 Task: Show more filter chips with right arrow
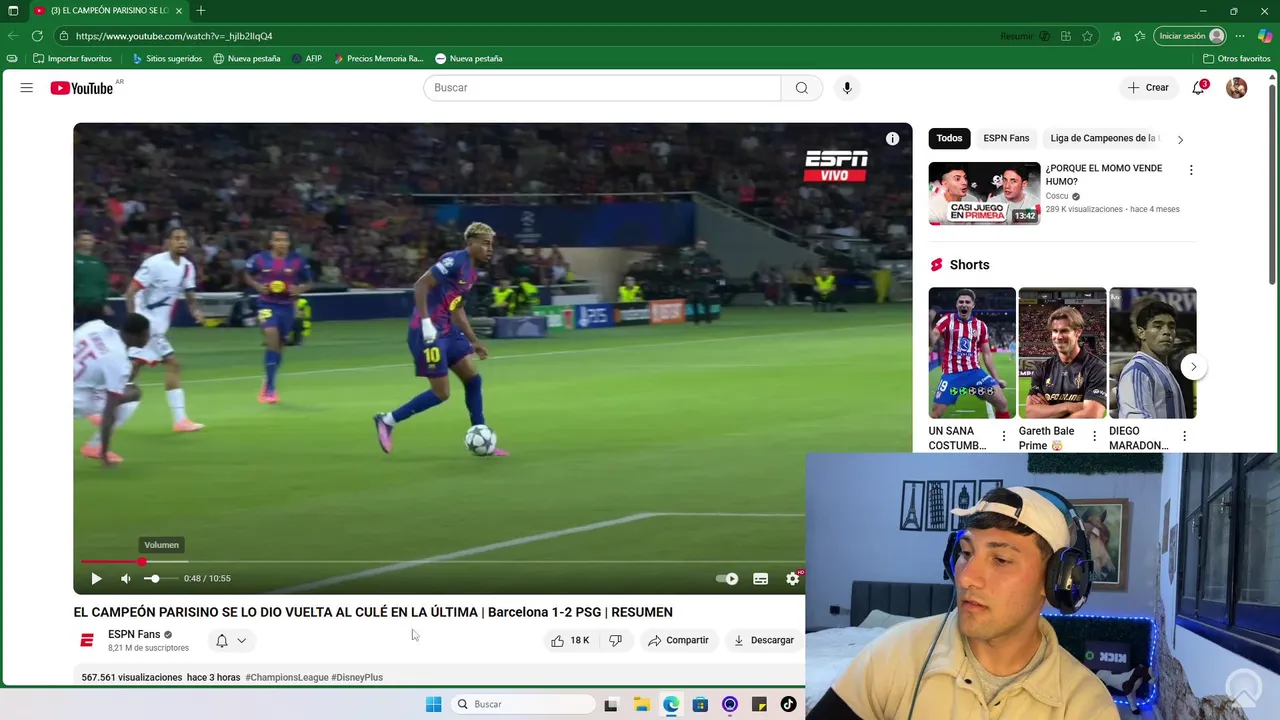(1180, 139)
